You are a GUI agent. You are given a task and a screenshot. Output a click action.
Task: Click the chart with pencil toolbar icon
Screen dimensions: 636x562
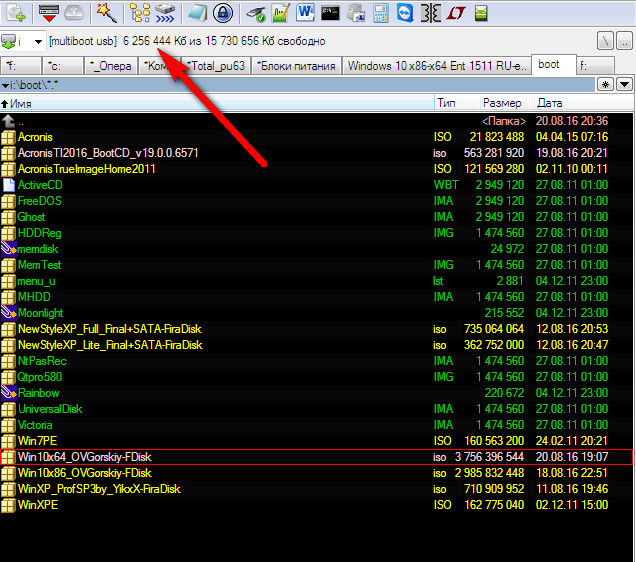tap(281, 13)
